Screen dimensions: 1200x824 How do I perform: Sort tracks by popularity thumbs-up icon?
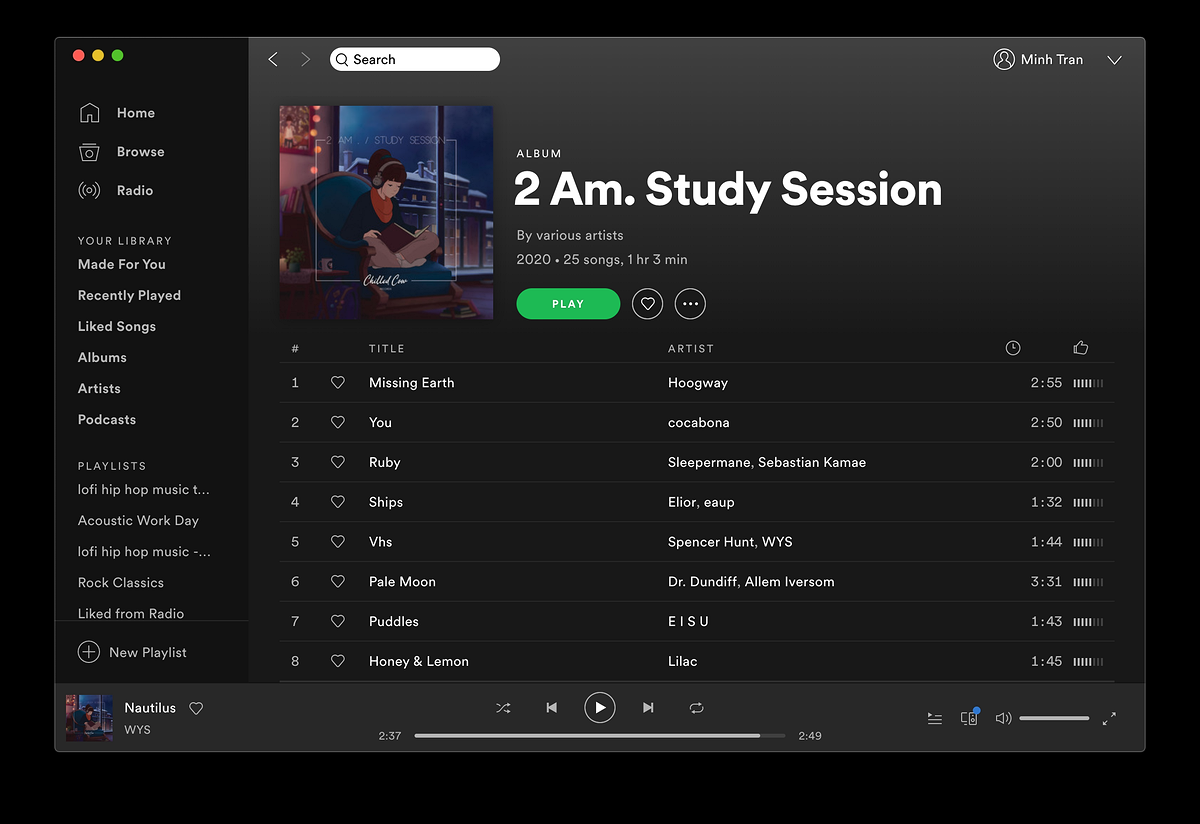point(1080,348)
